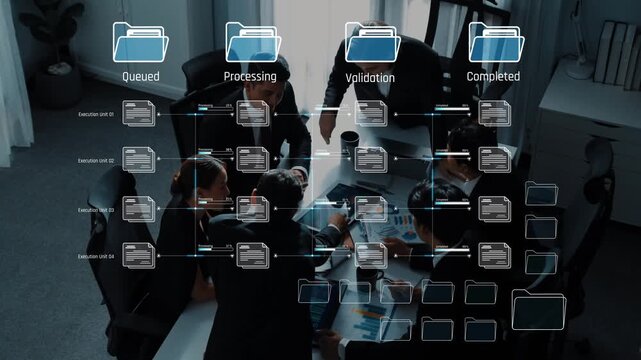641x360 pixels.
Task: Click Execution Unit 02 Validation progress bar
Action: point(332,154)
